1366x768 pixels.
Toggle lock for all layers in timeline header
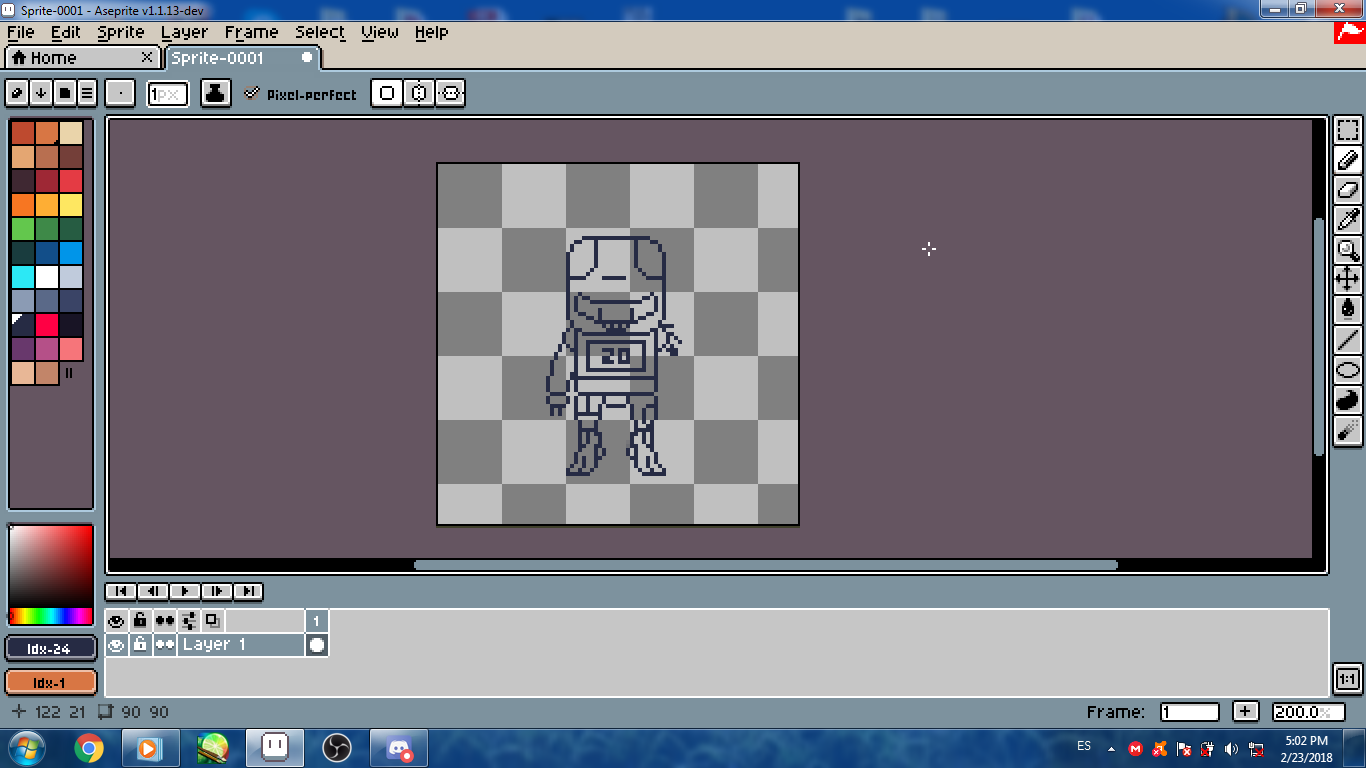coord(141,621)
